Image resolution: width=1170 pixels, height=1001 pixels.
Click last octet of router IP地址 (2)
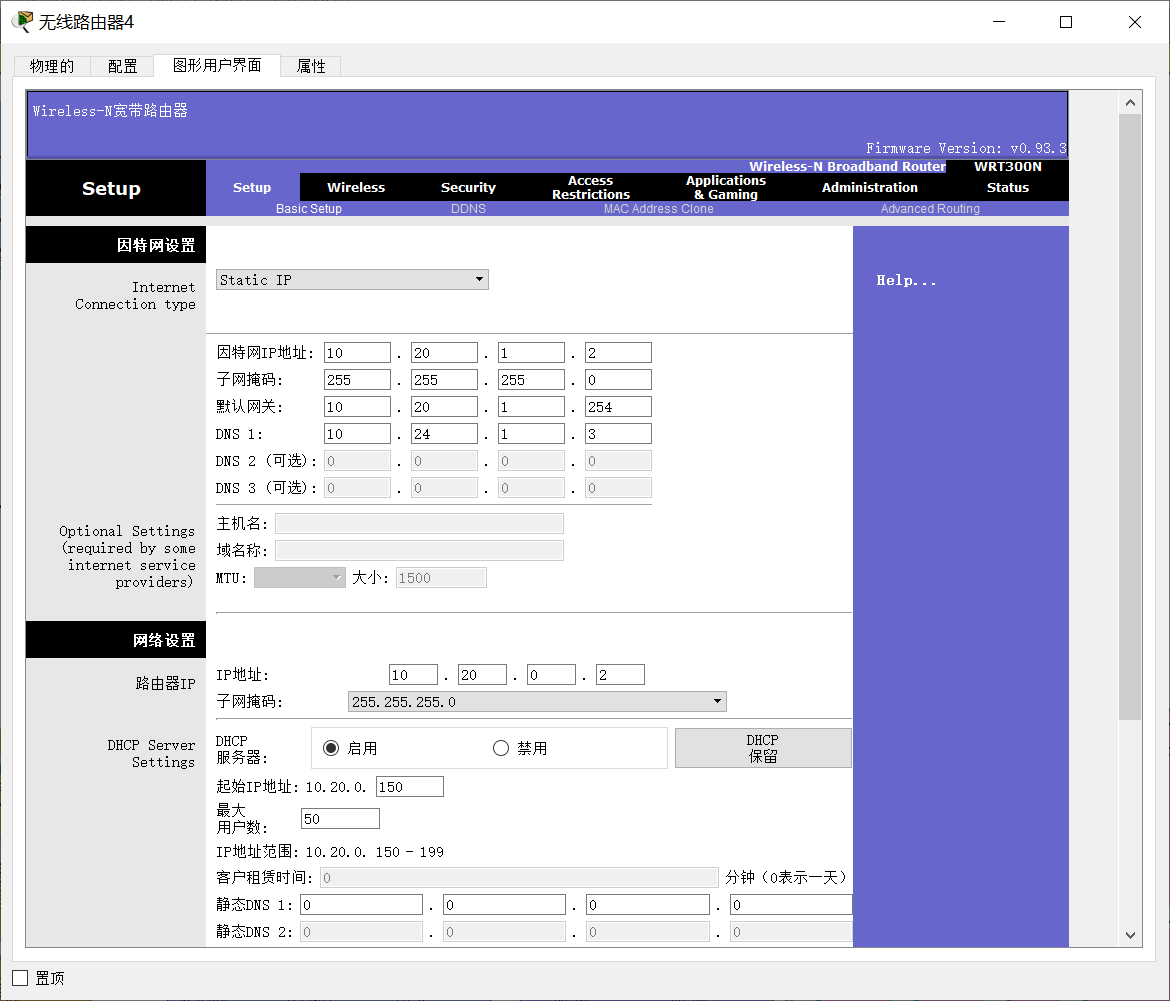tap(620, 674)
